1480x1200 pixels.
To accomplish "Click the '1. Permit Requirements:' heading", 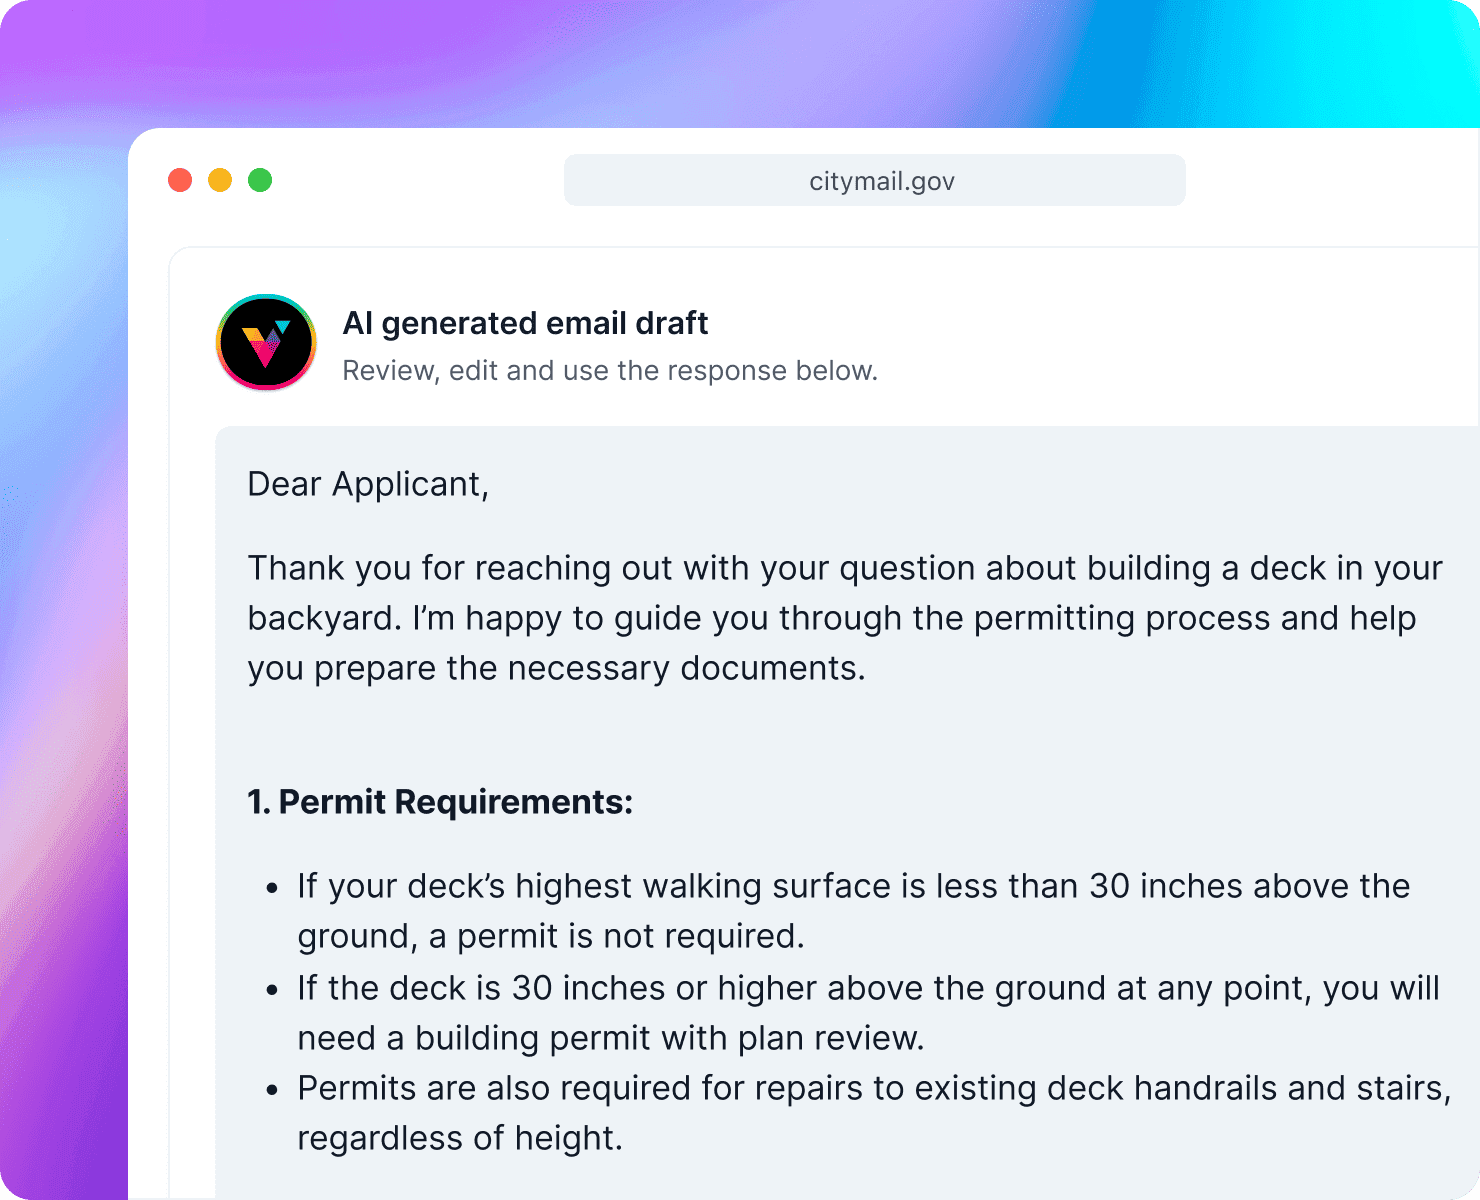I will pos(440,801).
